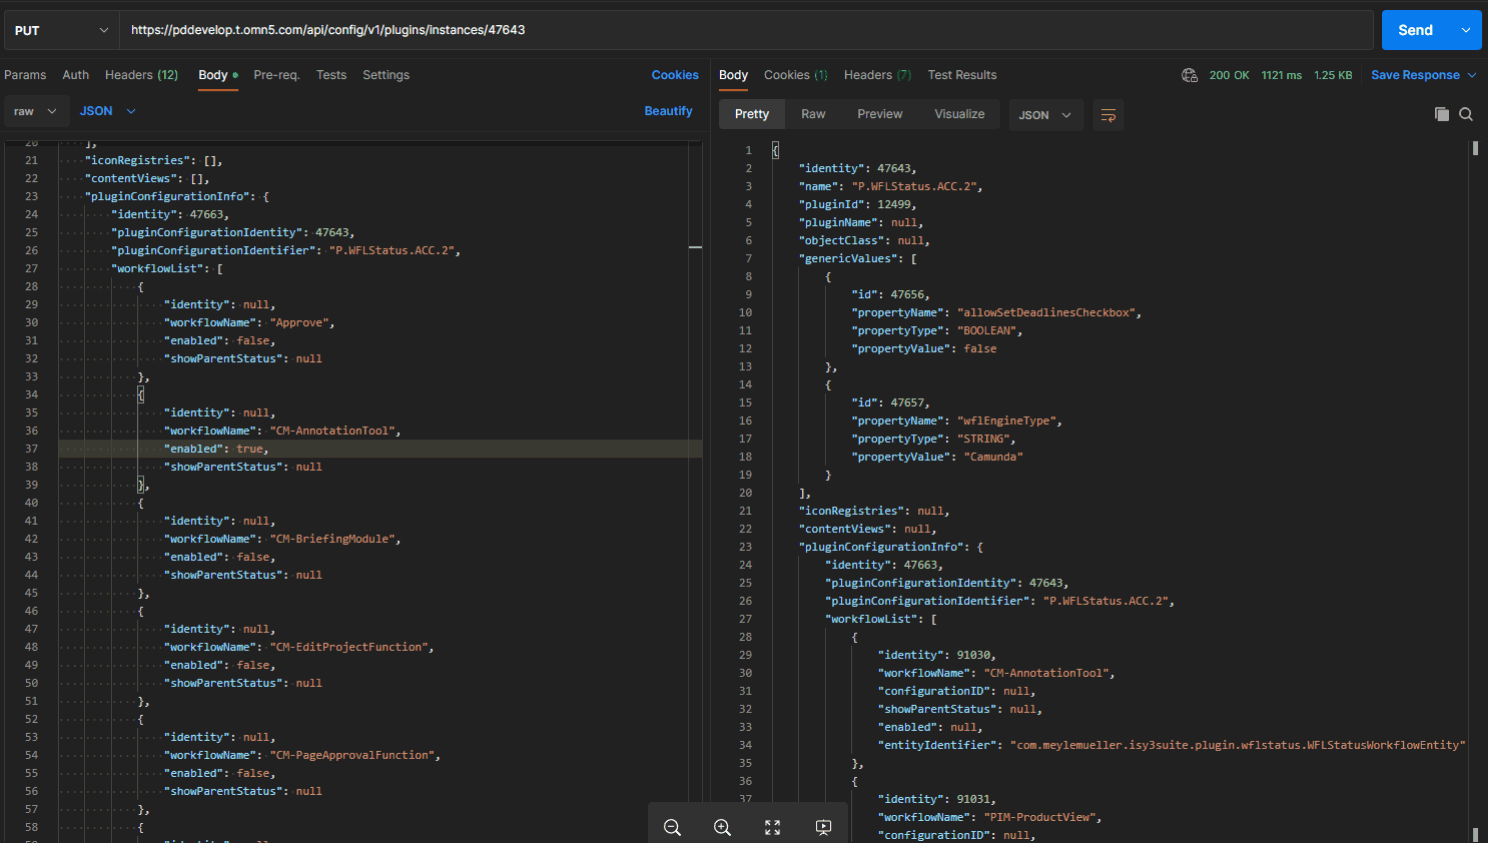Click the request URL field
Screen dimensions: 1488x843
pyautogui.click(x=745, y=30)
